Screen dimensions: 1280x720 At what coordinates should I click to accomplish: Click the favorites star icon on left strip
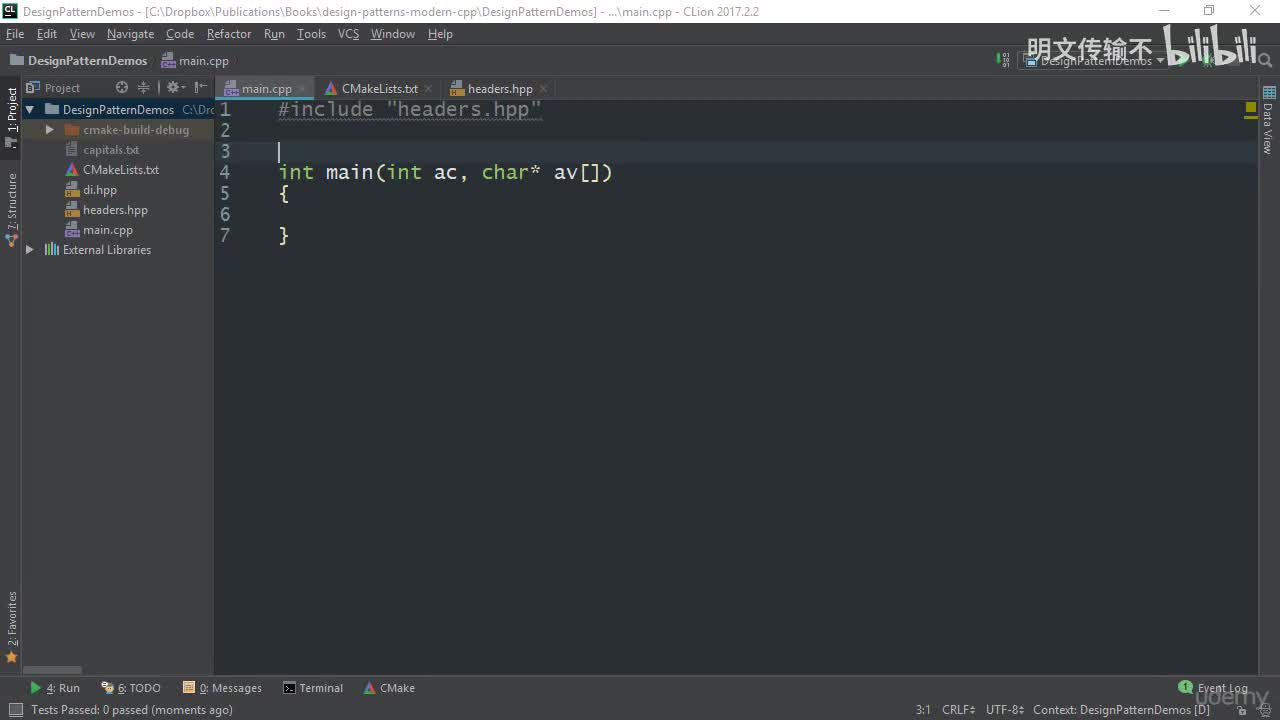coord(12,657)
